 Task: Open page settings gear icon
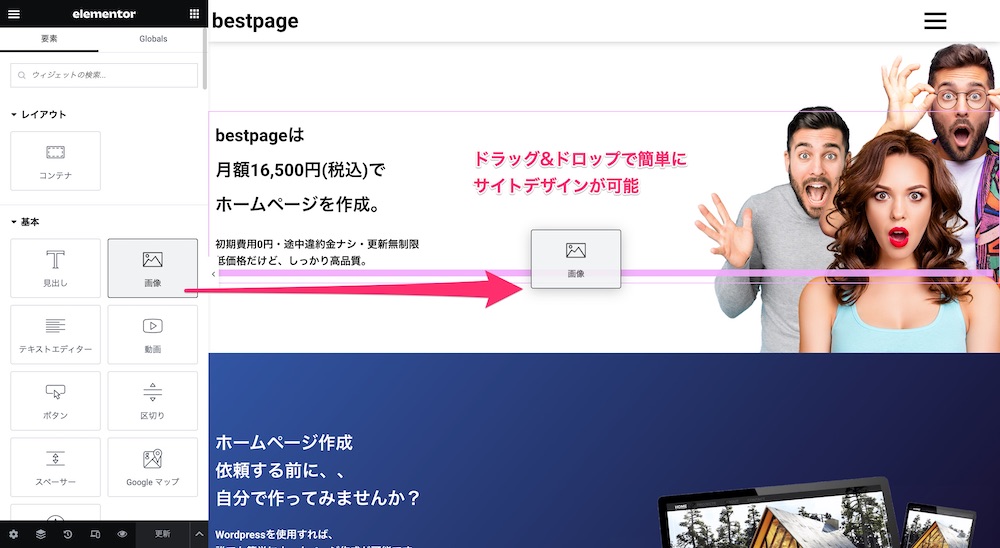click(x=13, y=535)
